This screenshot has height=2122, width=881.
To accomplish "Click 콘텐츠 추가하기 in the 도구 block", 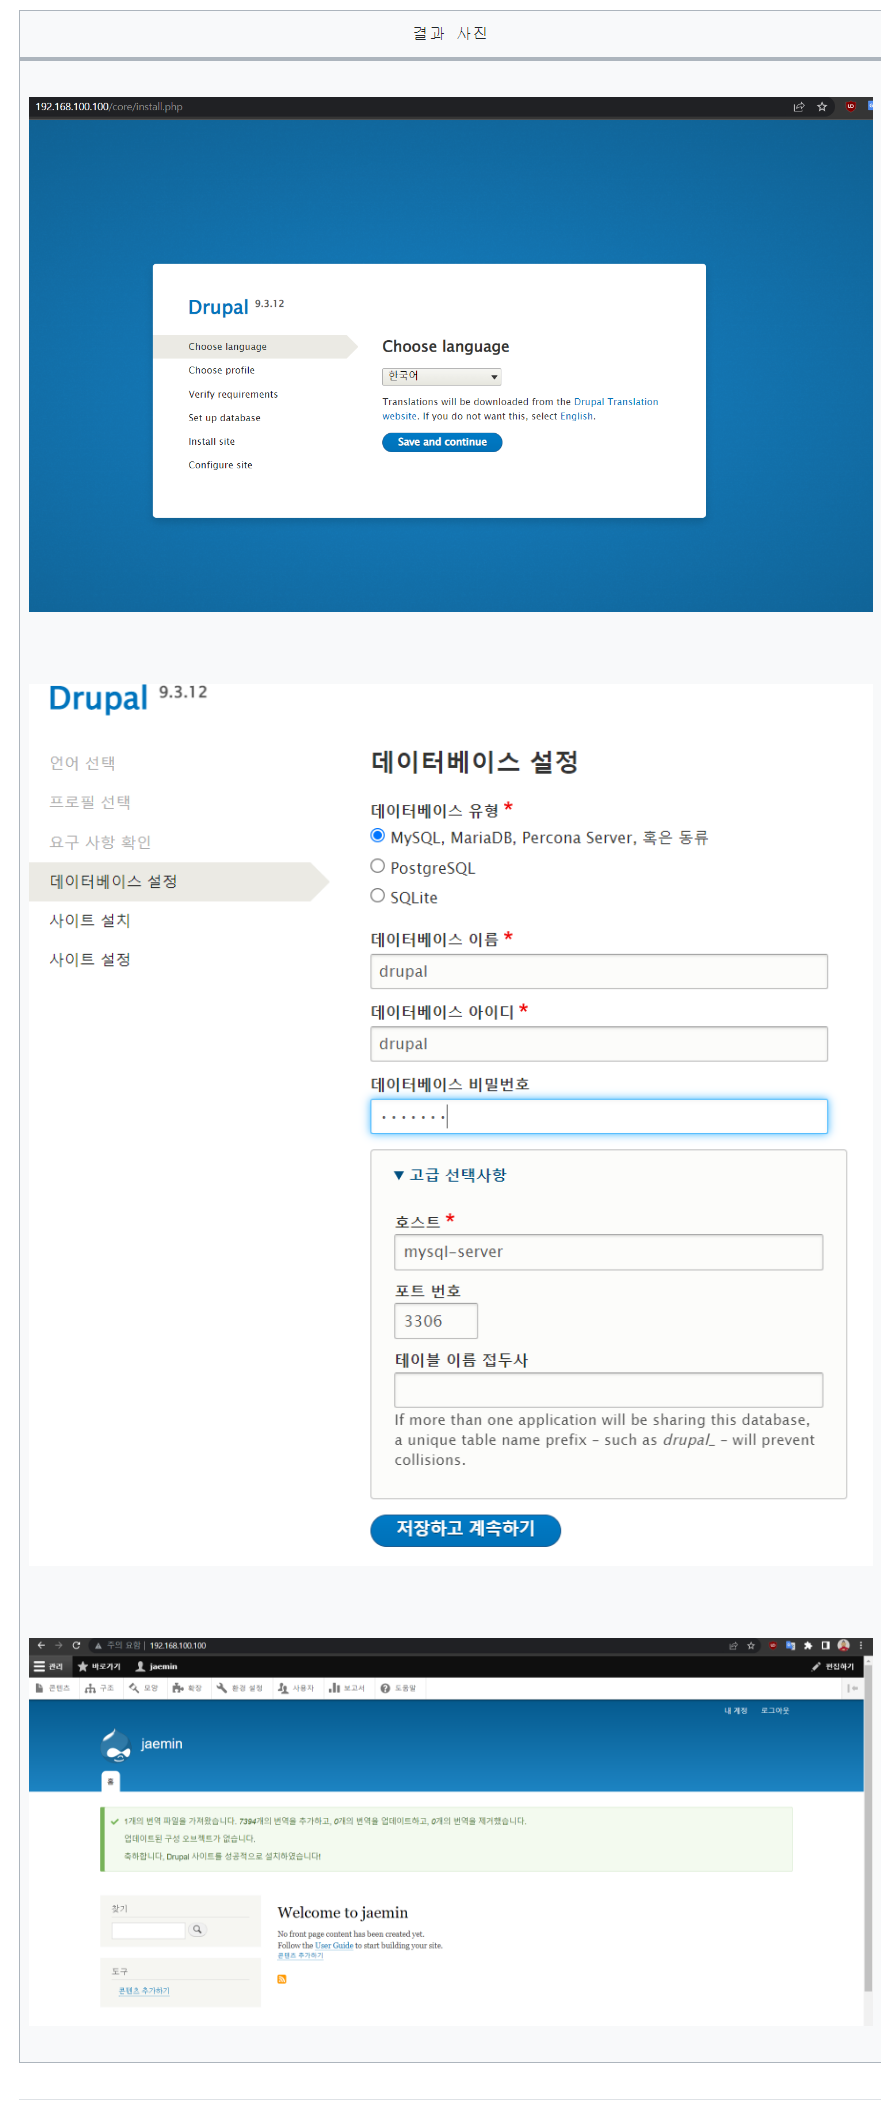I will tap(144, 1991).
